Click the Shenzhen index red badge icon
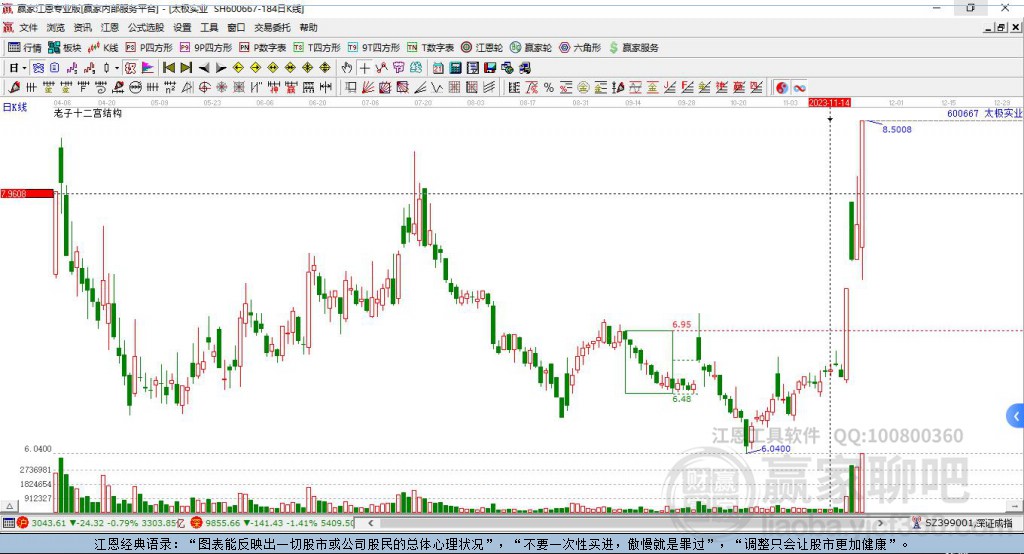Screen dimensions: 1024x554 pyautogui.click(x=197, y=523)
